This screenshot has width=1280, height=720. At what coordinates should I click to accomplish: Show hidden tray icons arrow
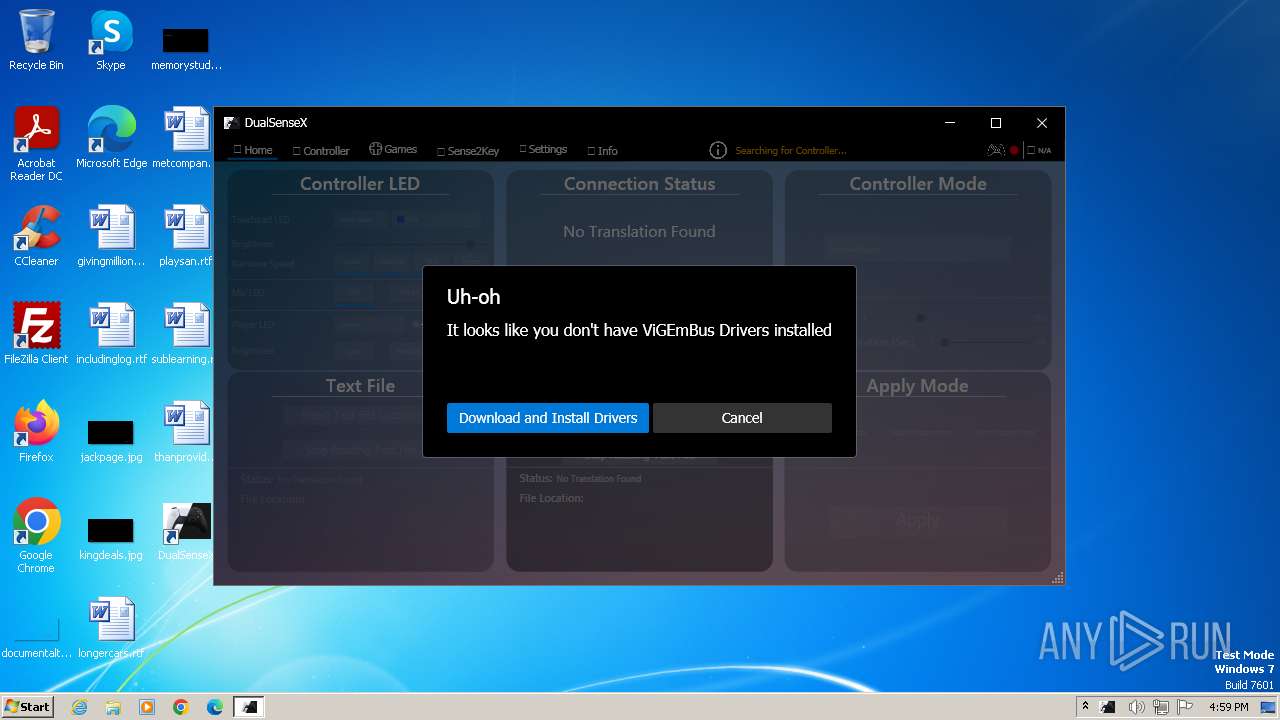click(1085, 707)
